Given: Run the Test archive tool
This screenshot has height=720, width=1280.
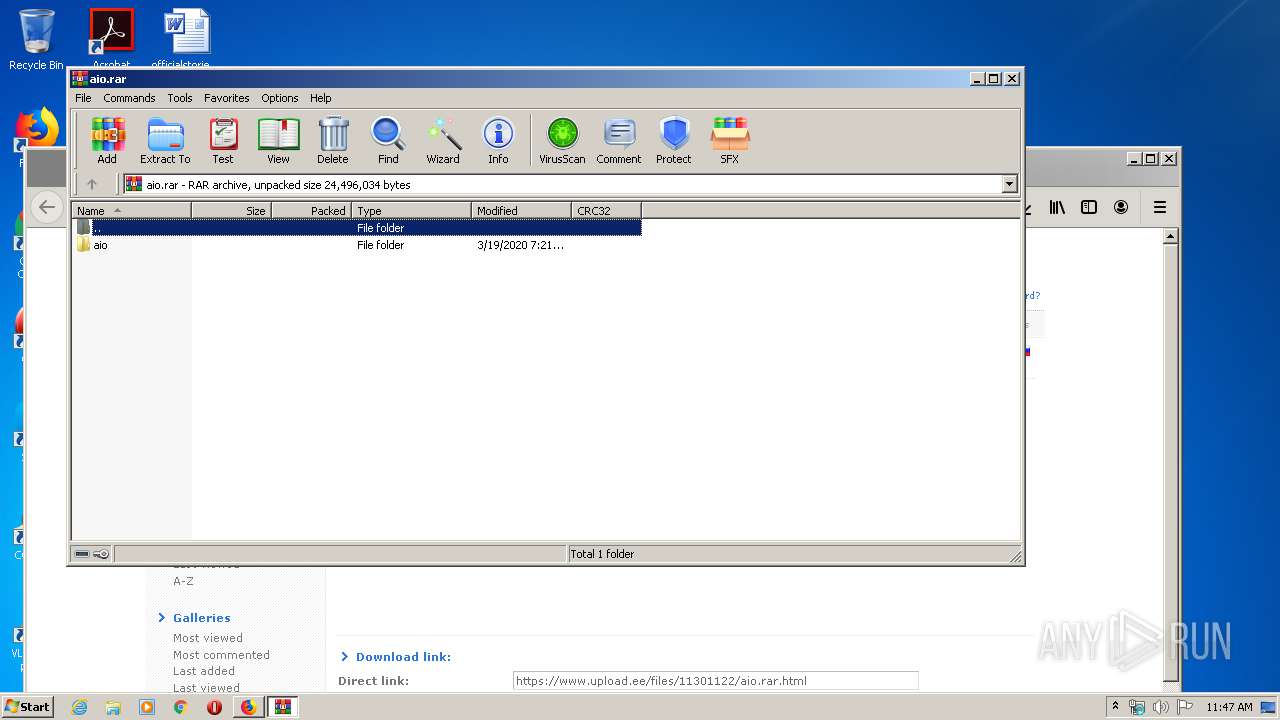Looking at the screenshot, I should click(223, 141).
